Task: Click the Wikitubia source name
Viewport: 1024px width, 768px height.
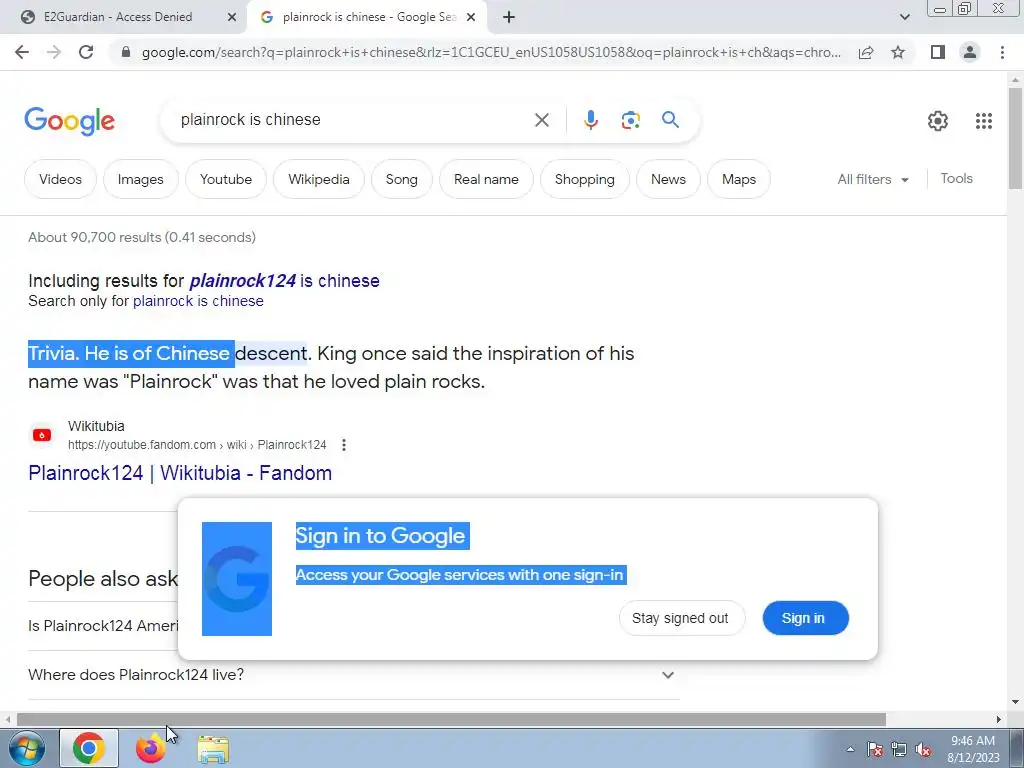Action: pos(96,426)
